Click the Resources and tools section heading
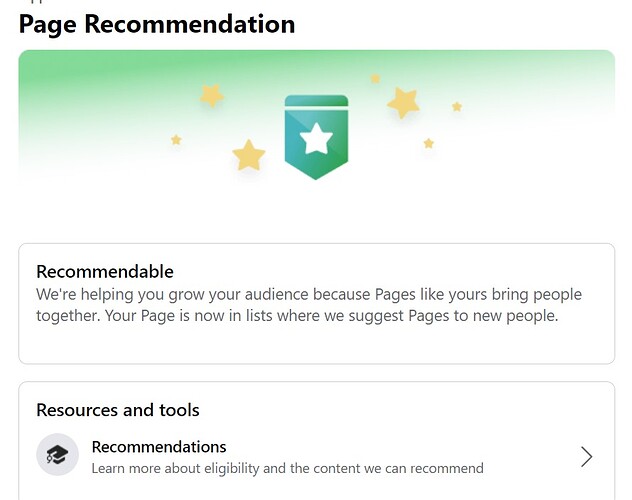This screenshot has height=500, width=632. (118, 410)
